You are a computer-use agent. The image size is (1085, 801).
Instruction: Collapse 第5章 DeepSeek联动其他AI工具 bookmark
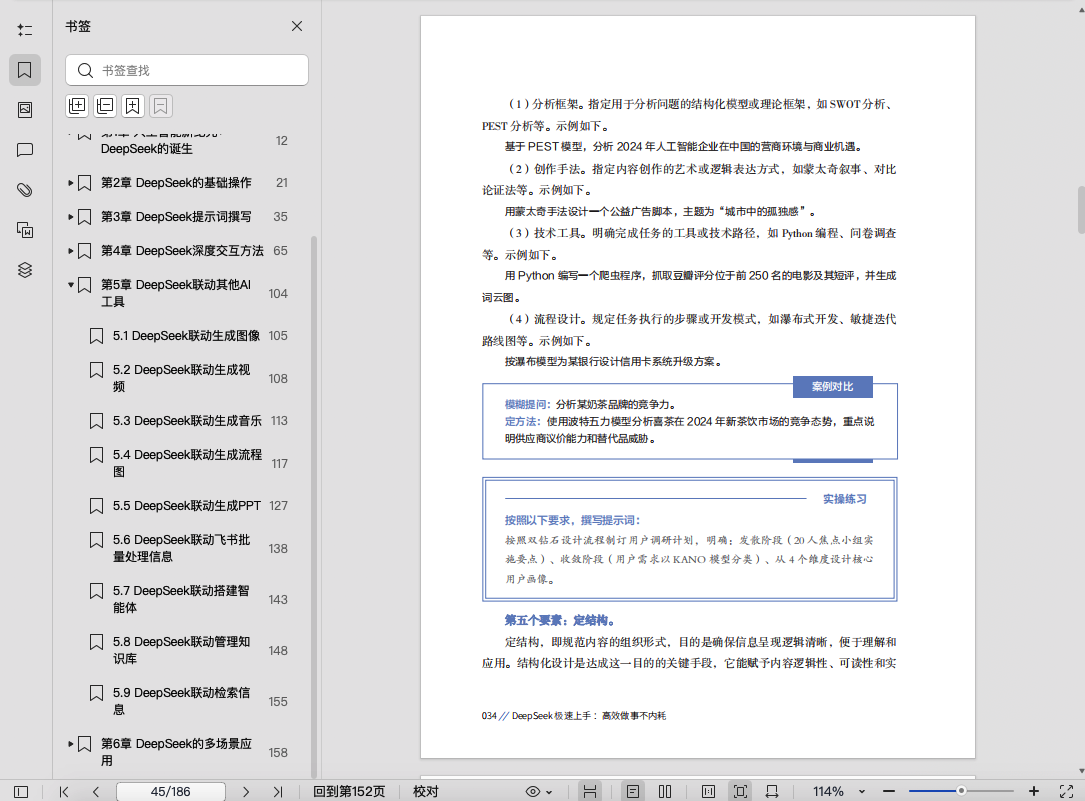[x=71, y=284]
